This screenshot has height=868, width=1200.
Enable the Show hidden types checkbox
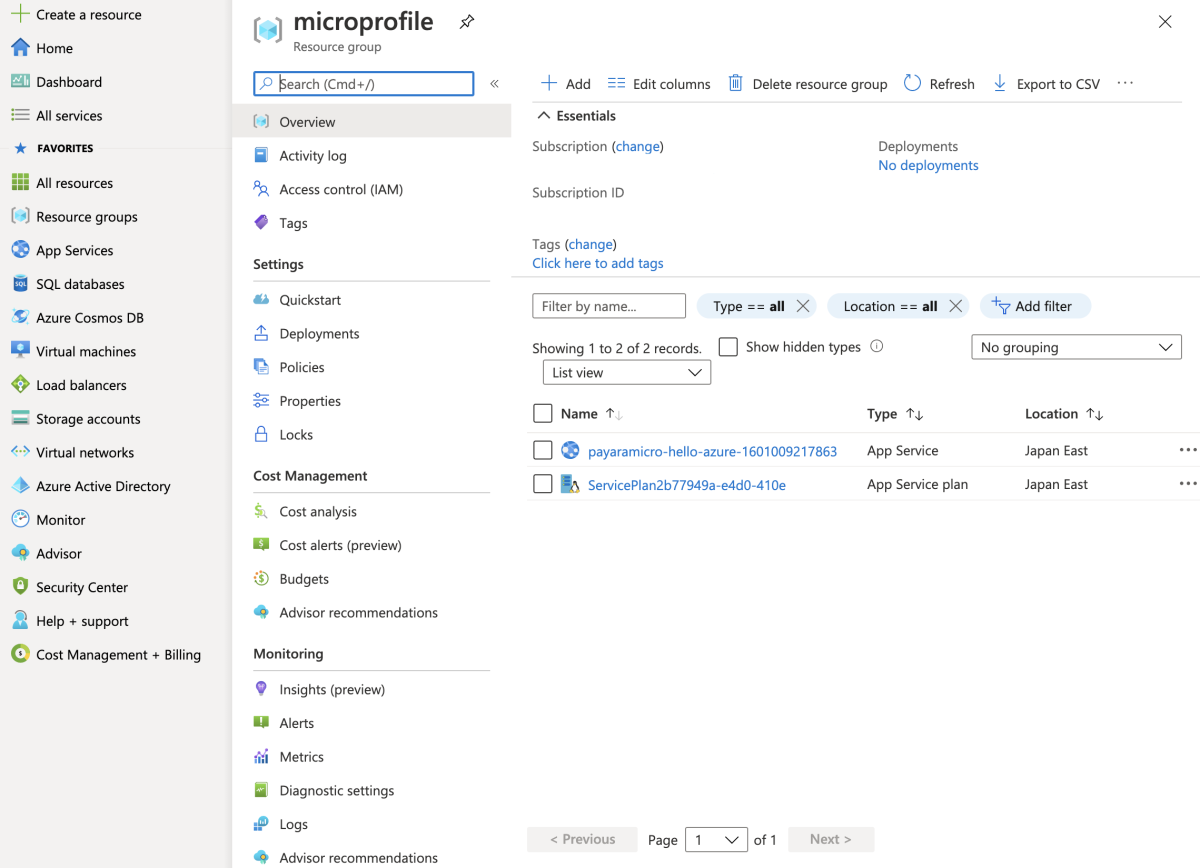click(728, 346)
